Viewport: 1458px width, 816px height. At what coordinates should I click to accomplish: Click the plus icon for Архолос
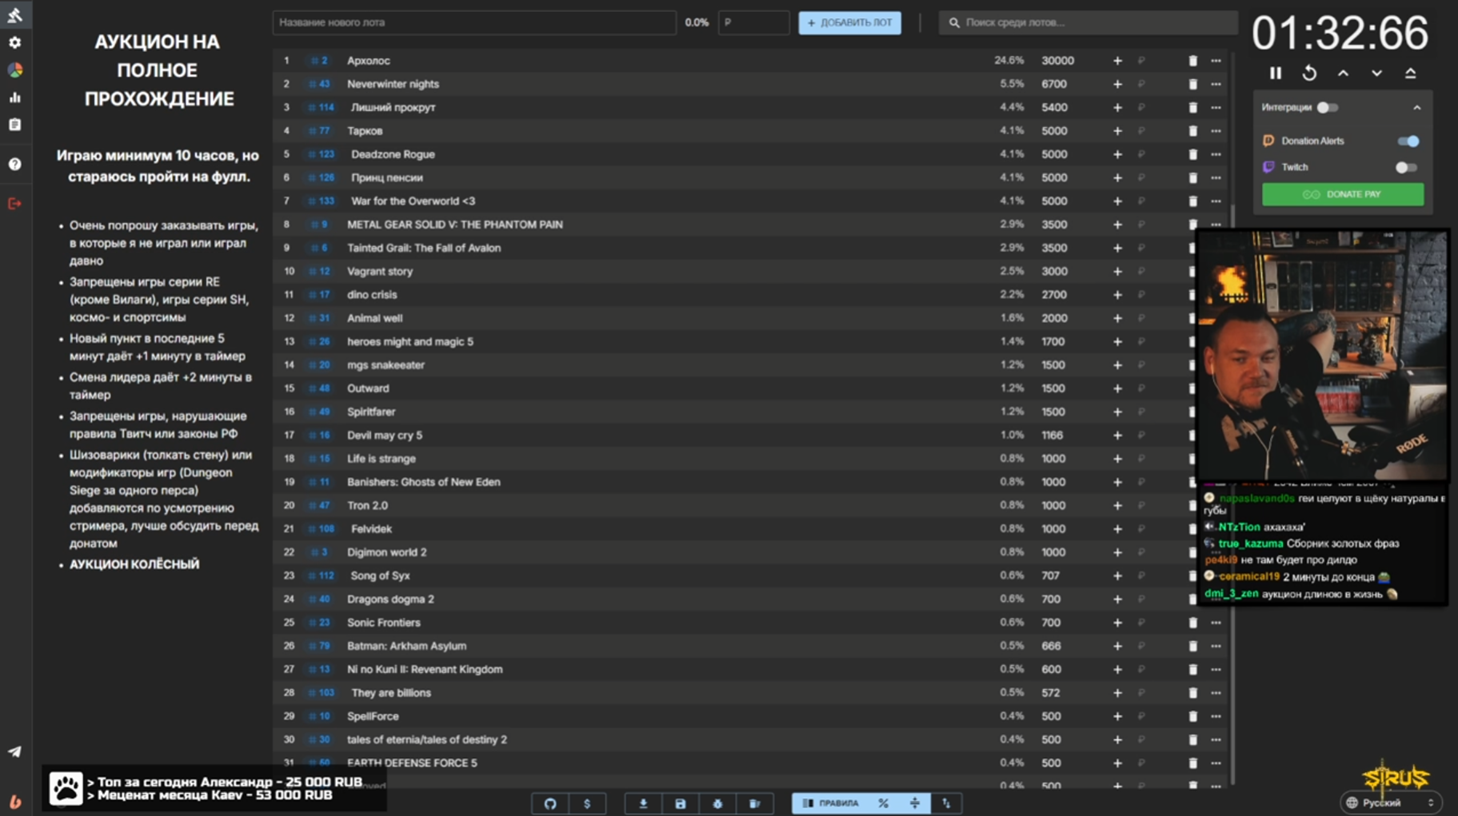(x=1117, y=61)
